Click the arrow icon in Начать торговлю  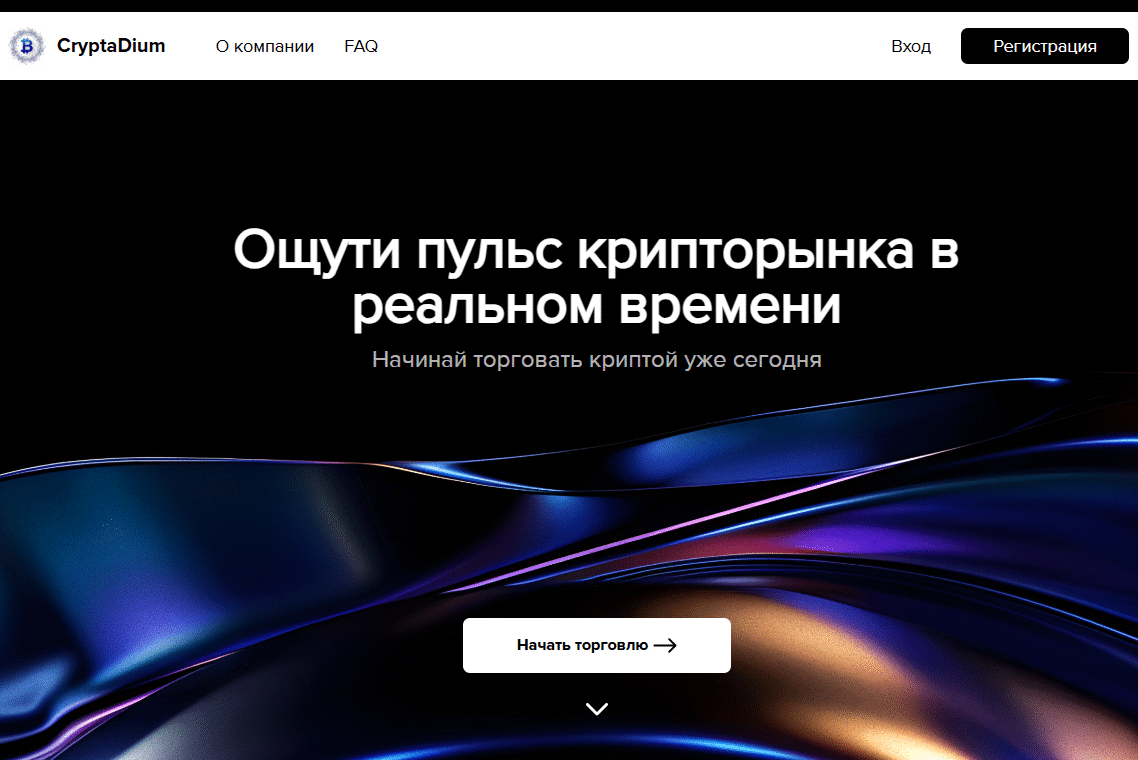pyautogui.click(x=665, y=646)
